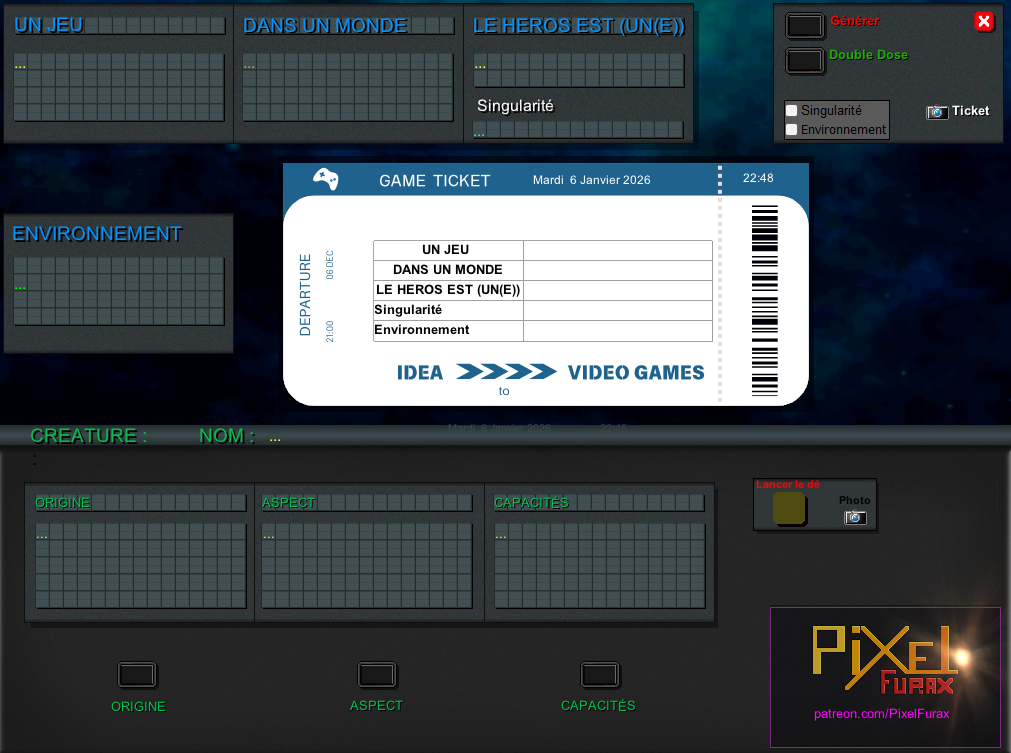Close the app with the red X
Screen dimensions: 1011x753
[984, 22]
